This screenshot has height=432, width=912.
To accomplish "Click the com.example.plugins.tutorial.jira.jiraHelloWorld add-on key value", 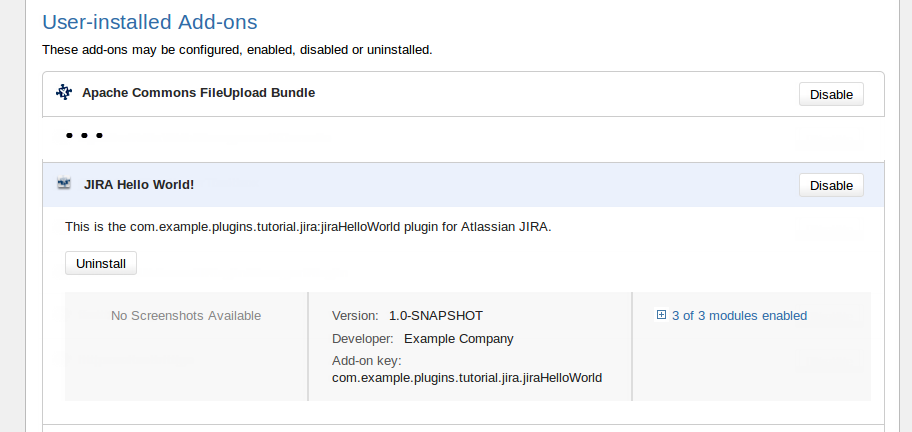I will pos(467,377).
